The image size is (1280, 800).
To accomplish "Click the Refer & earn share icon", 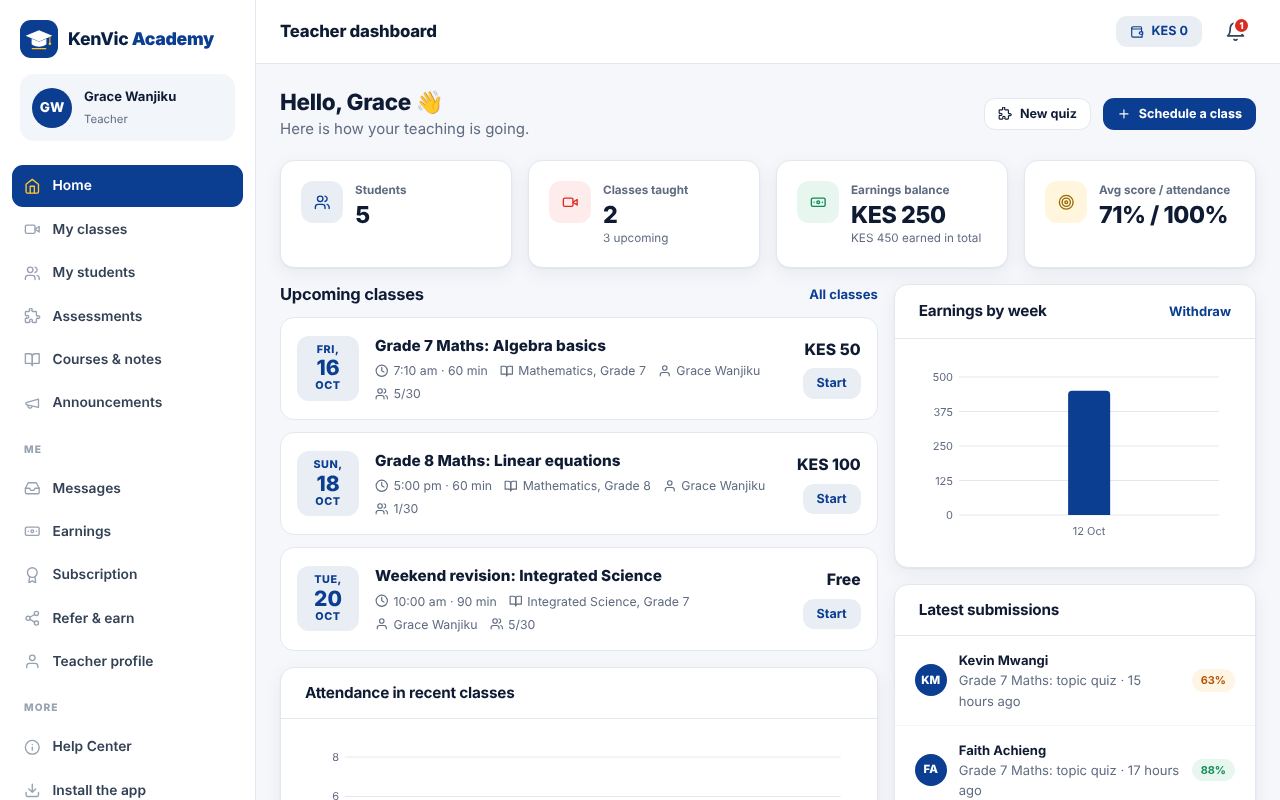I will pyautogui.click(x=32, y=618).
